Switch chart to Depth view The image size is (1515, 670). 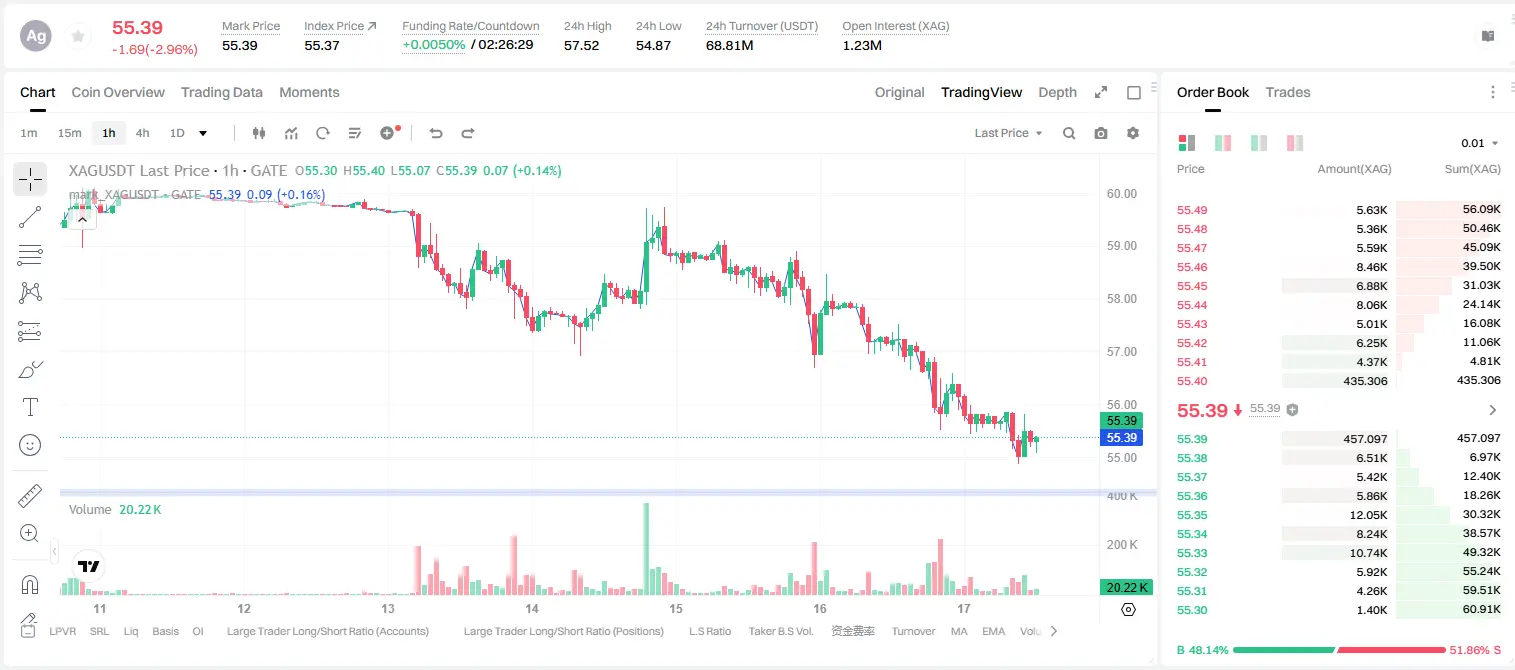tap(1057, 92)
